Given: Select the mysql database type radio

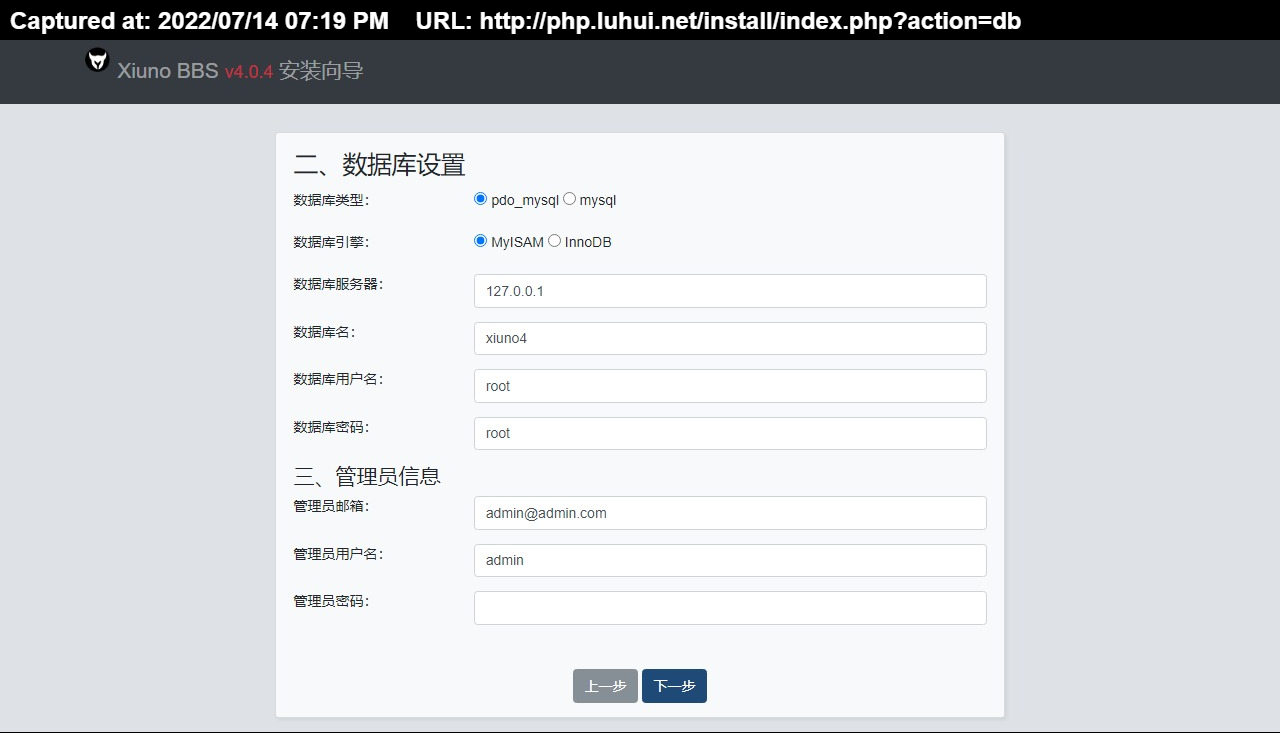Looking at the screenshot, I should [570, 199].
